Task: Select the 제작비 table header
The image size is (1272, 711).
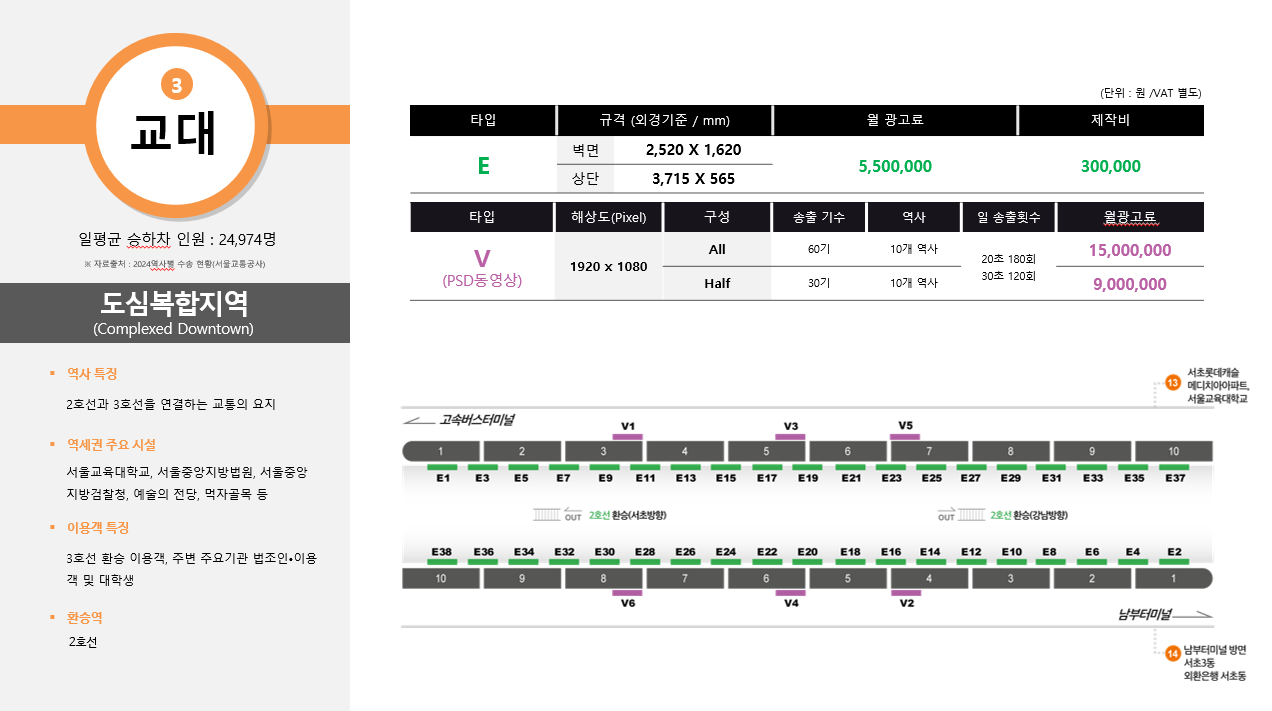Action: [1111, 120]
